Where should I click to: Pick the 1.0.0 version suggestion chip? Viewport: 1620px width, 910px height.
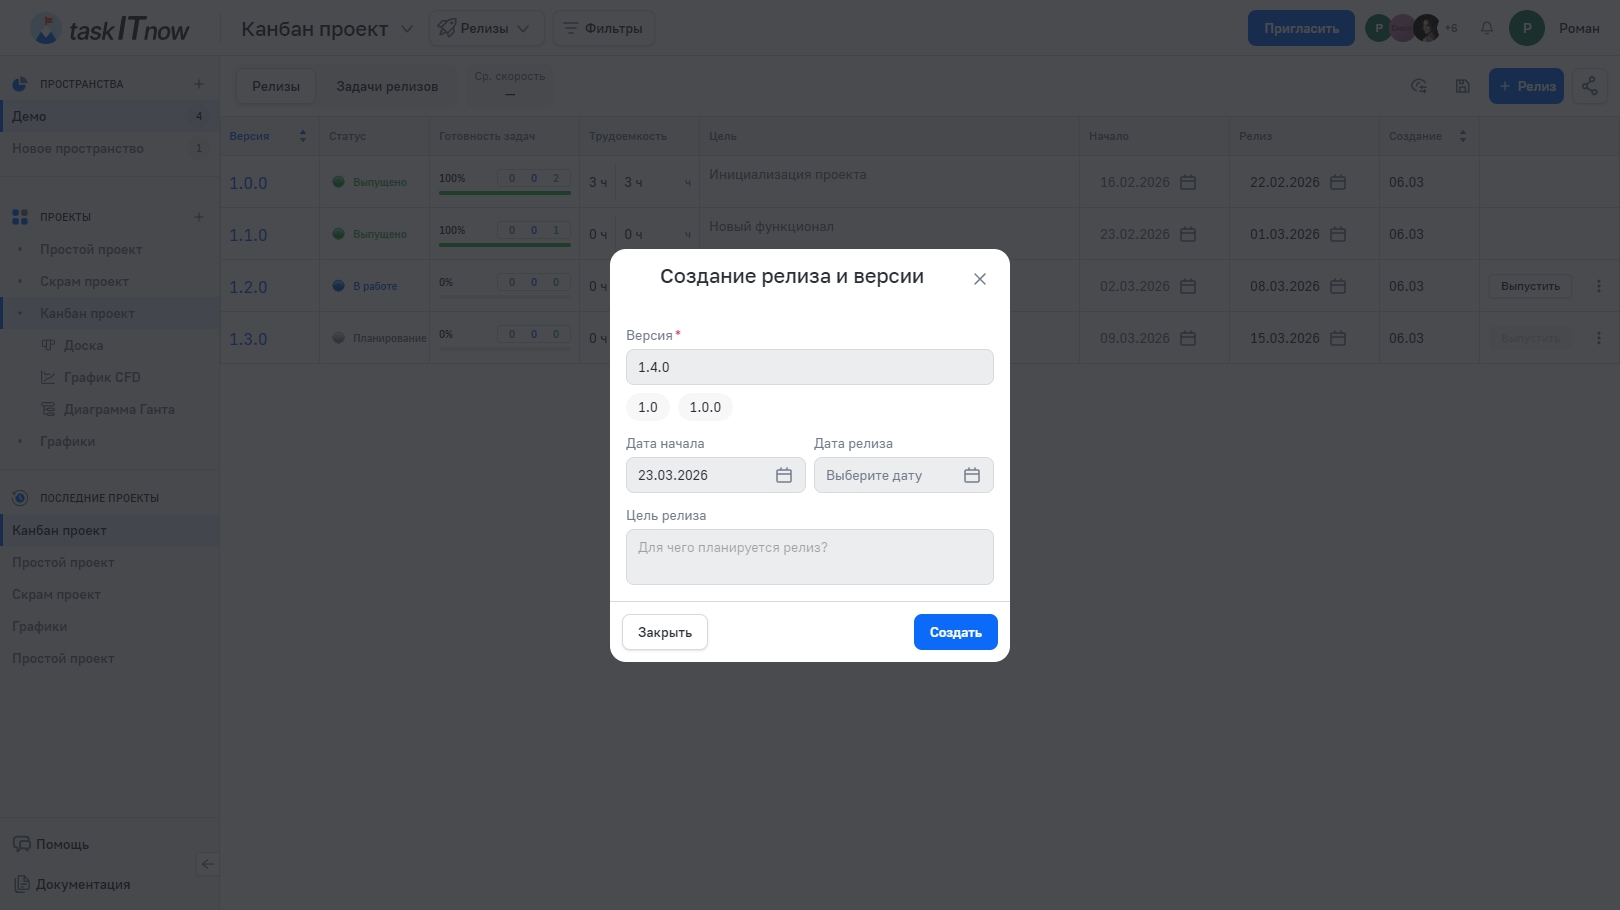pyautogui.click(x=705, y=408)
